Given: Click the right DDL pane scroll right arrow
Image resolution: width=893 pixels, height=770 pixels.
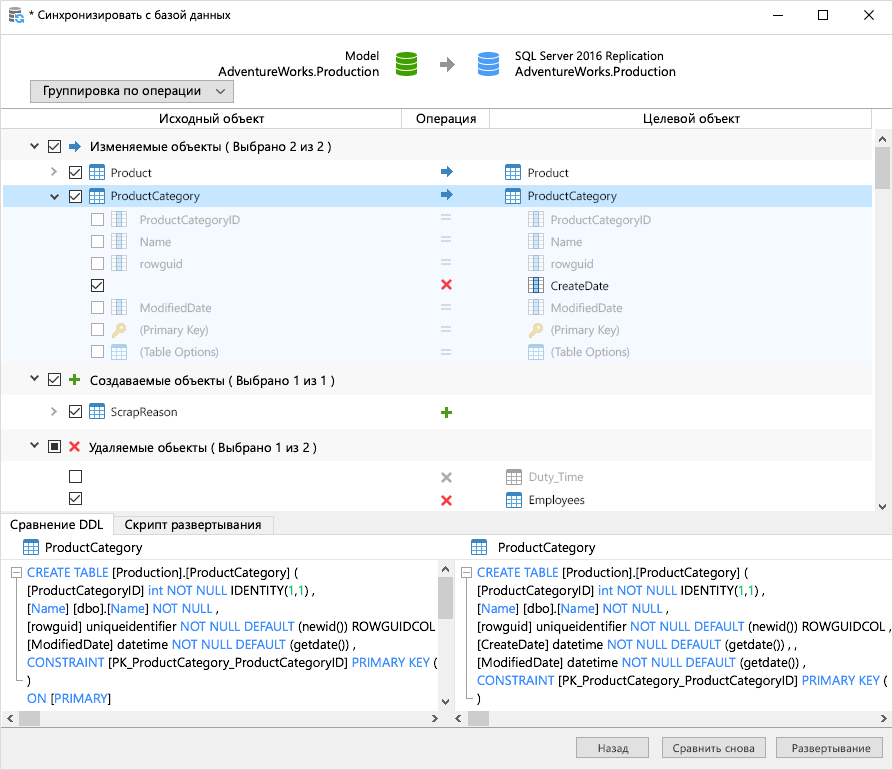Looking at the screenshot, I should coord(883,719).
